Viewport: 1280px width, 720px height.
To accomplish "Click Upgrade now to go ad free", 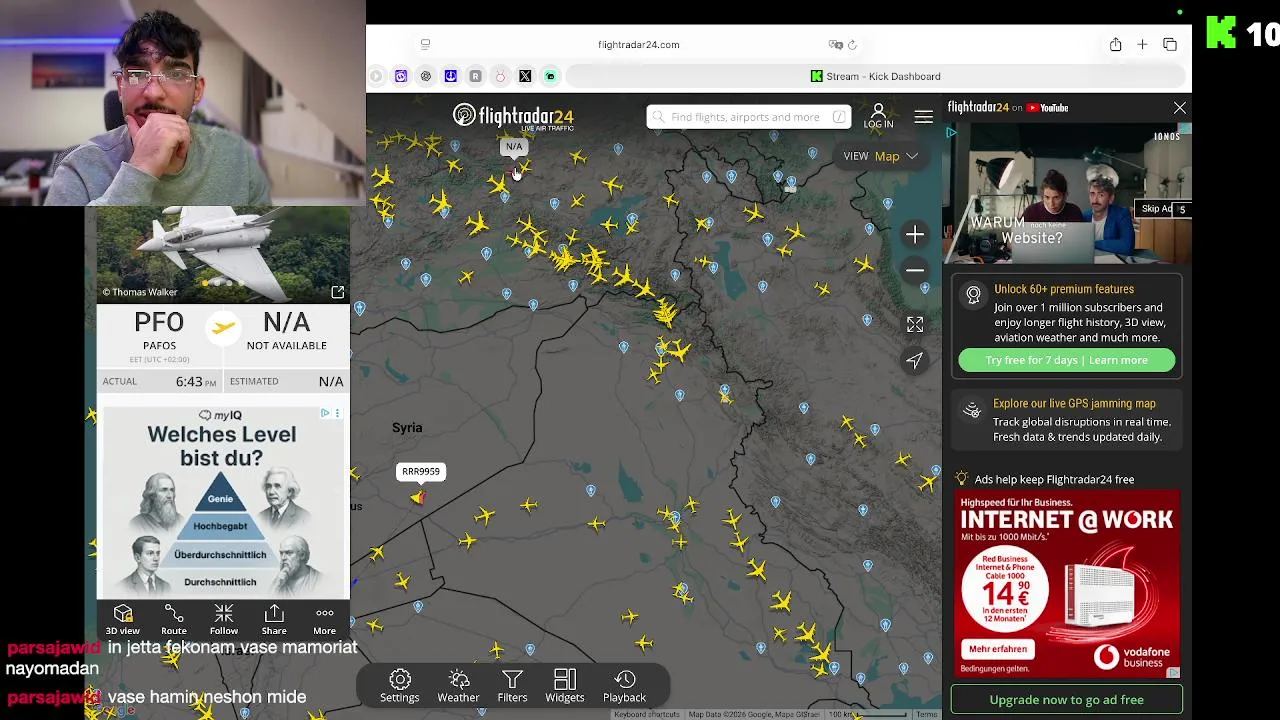I will coord(1066,700).
